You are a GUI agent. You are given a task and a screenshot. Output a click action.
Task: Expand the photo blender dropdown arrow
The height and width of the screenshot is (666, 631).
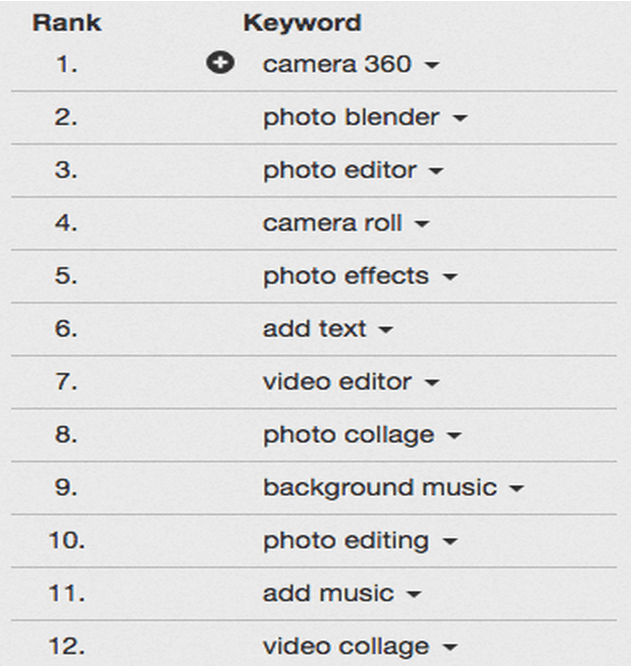pyautogui.click(x=460, y=120)
